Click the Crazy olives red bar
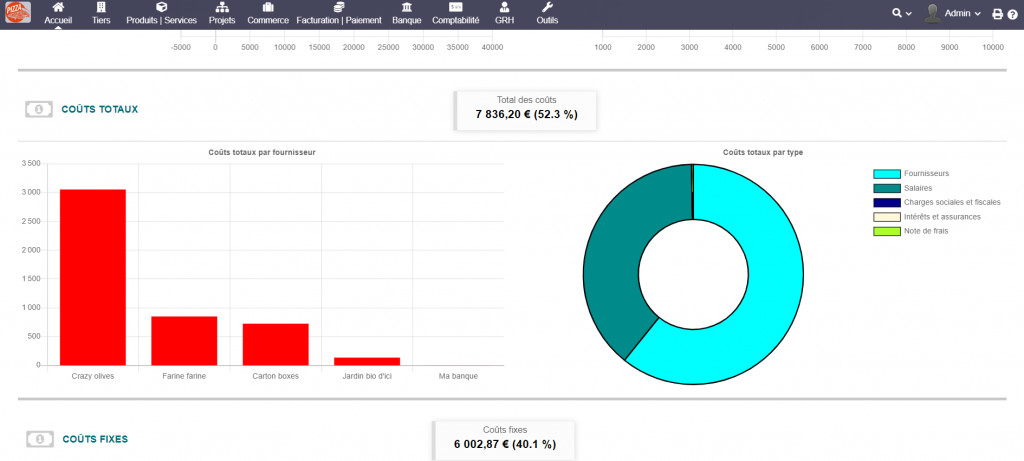 93,277
